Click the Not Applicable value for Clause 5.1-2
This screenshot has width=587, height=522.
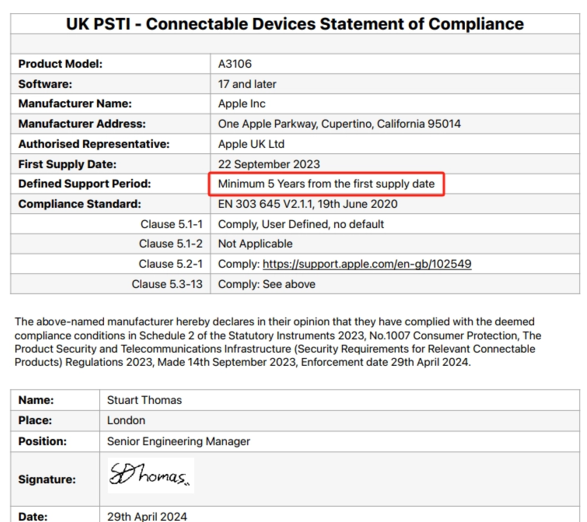(255, 244)
